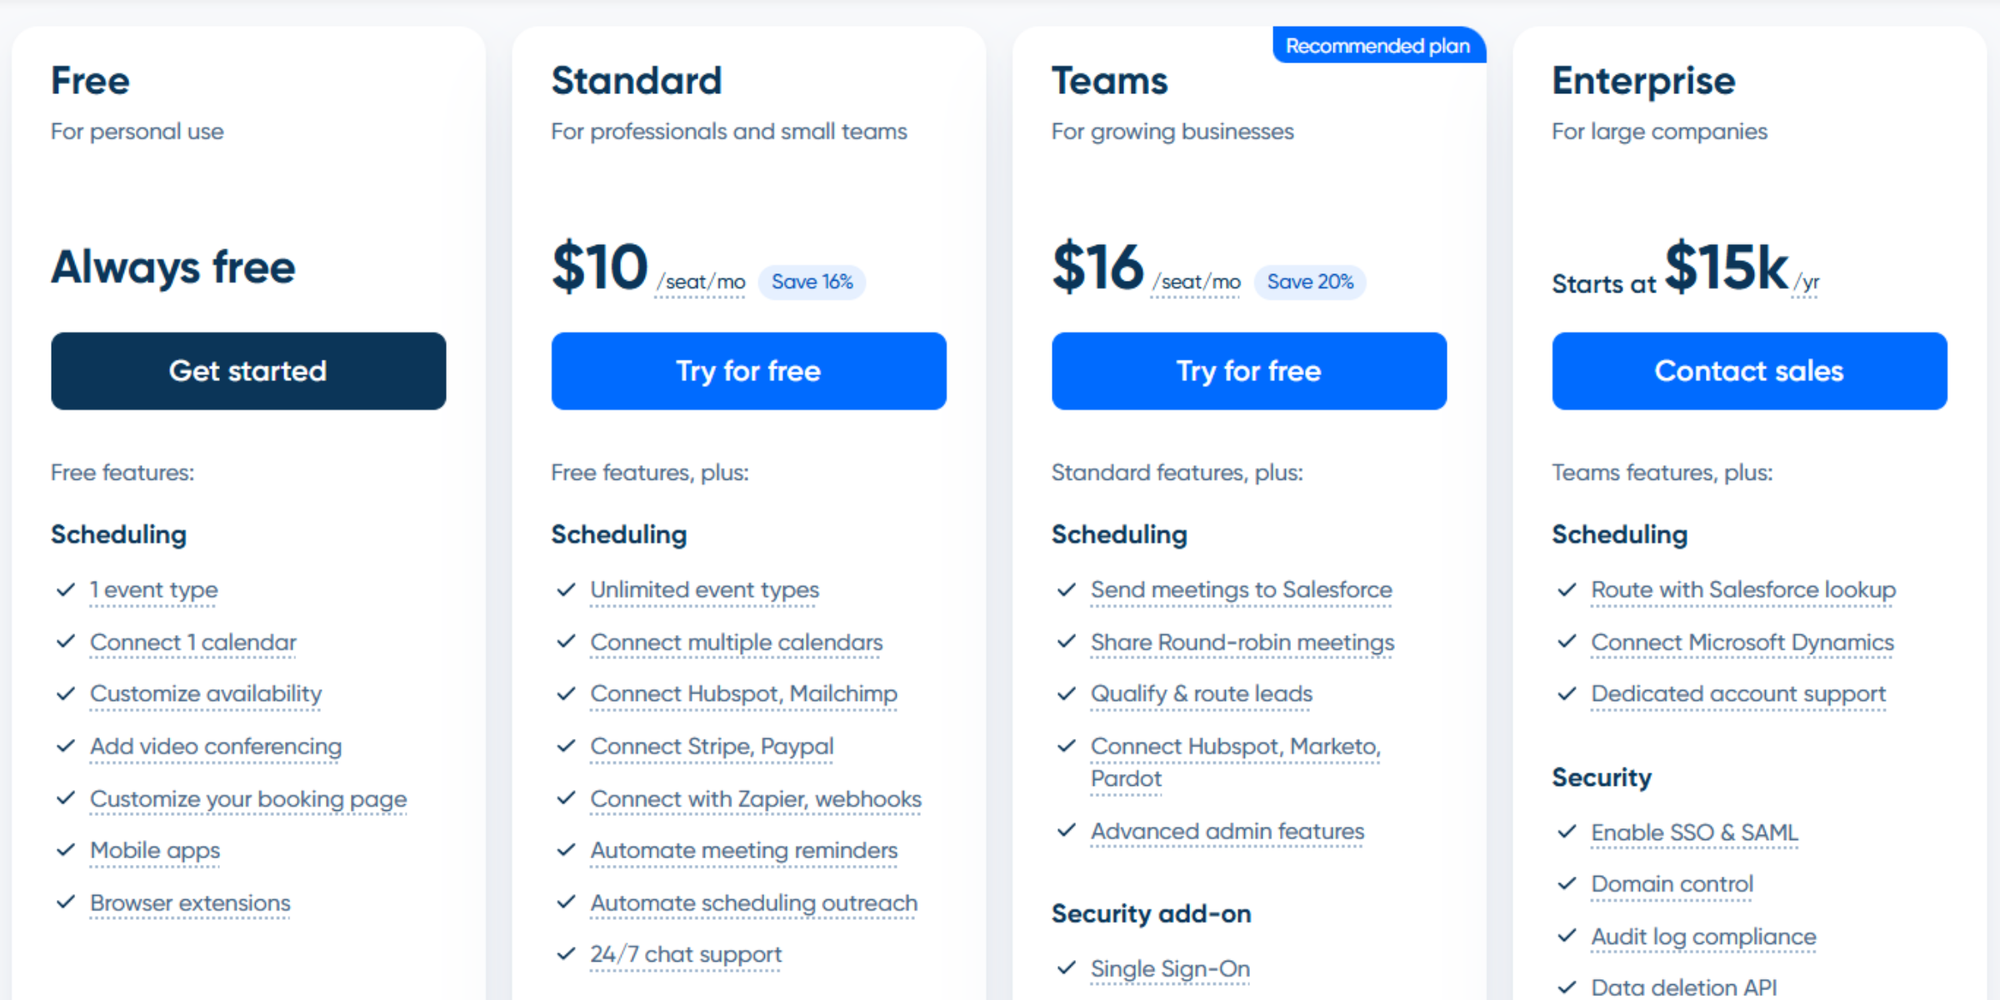The height and width of the screenshot is (1000, 2000).
Task: Open the 1 event type feature link
Action: (153, 590)
